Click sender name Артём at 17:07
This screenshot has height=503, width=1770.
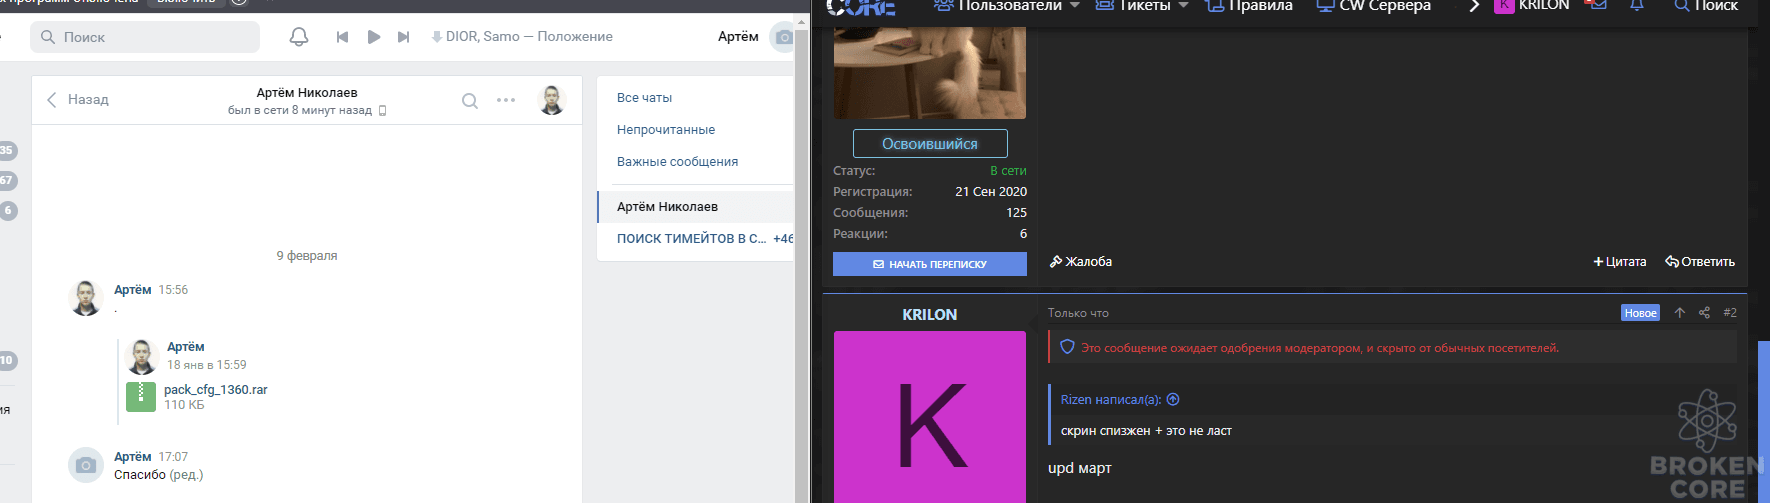click(x=132, y=457)
